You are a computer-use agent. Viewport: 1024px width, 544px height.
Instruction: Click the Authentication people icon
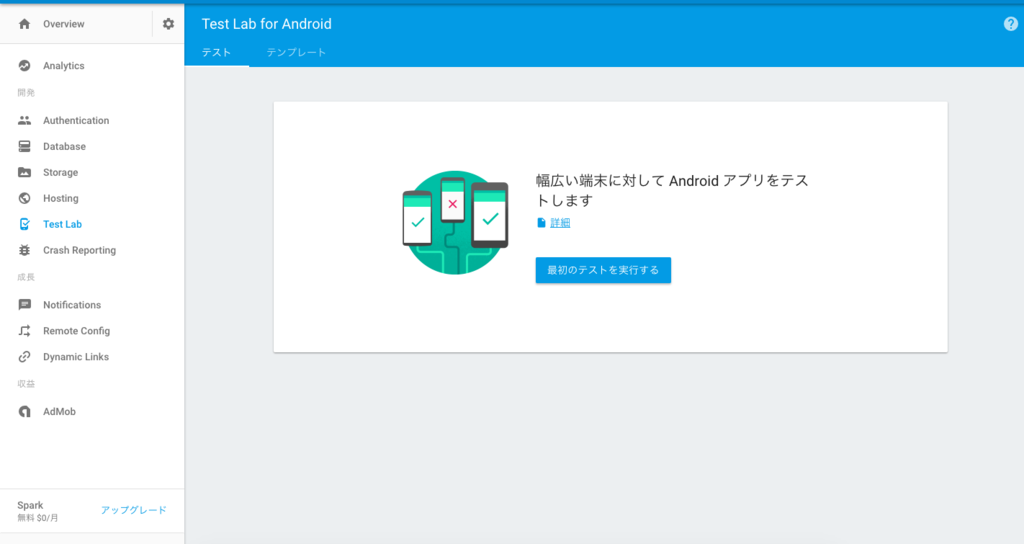coord(24,120)
